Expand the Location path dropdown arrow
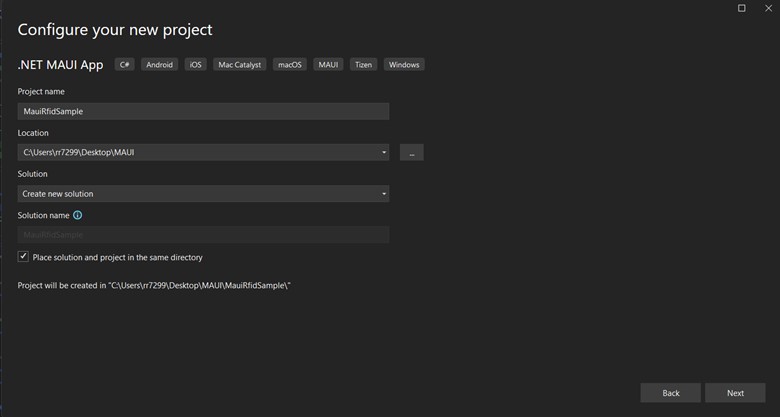 [x=384, y=153]
